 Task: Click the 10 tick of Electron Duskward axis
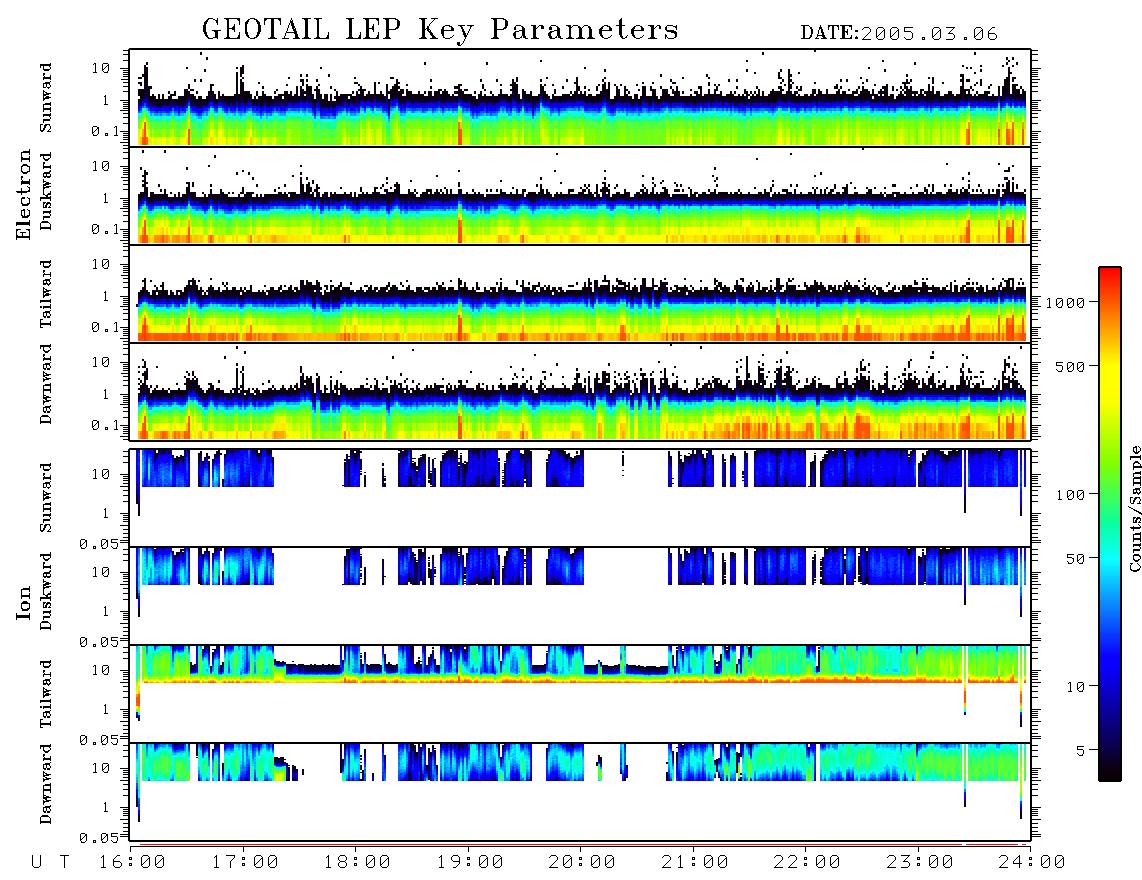pos(101,166)
